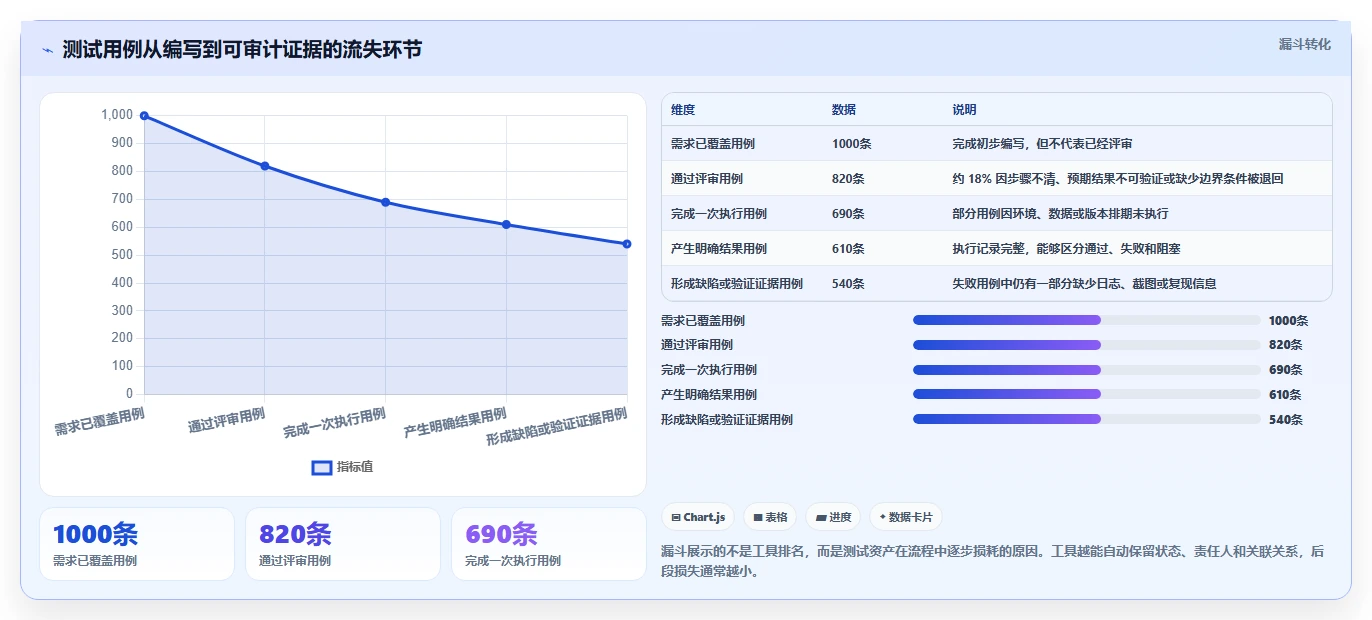1372x620 pixels.
Task: Click the 指标值 legend text
Action: [355, 467]
